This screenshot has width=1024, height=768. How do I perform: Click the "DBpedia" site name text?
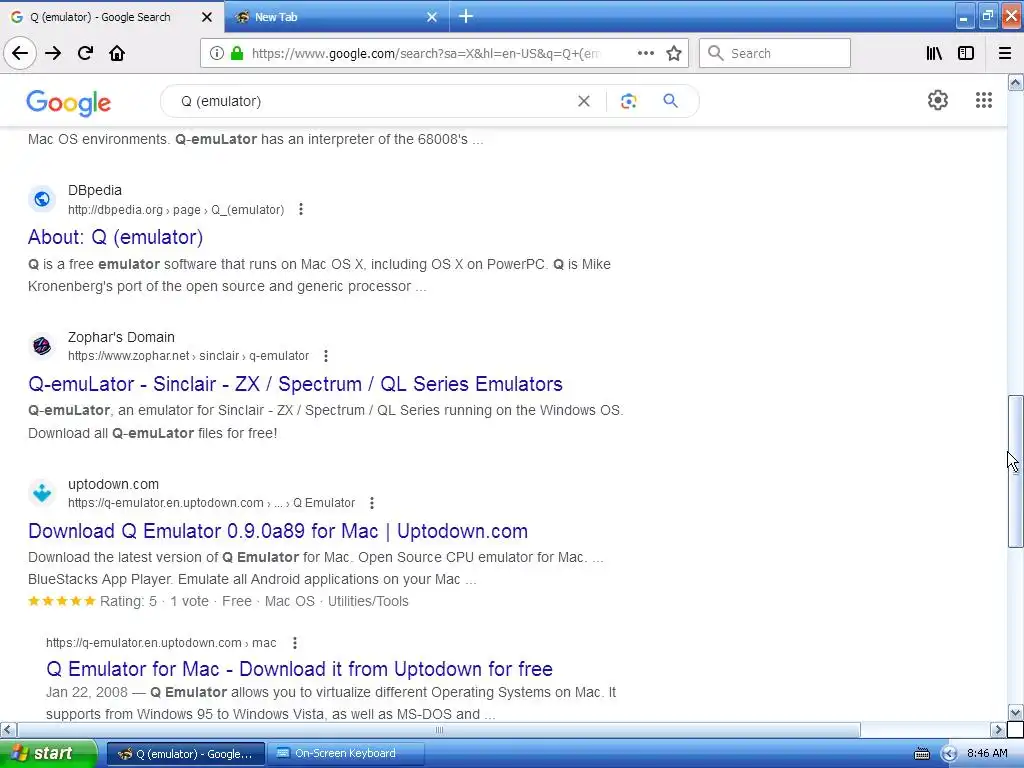point(95,190)
